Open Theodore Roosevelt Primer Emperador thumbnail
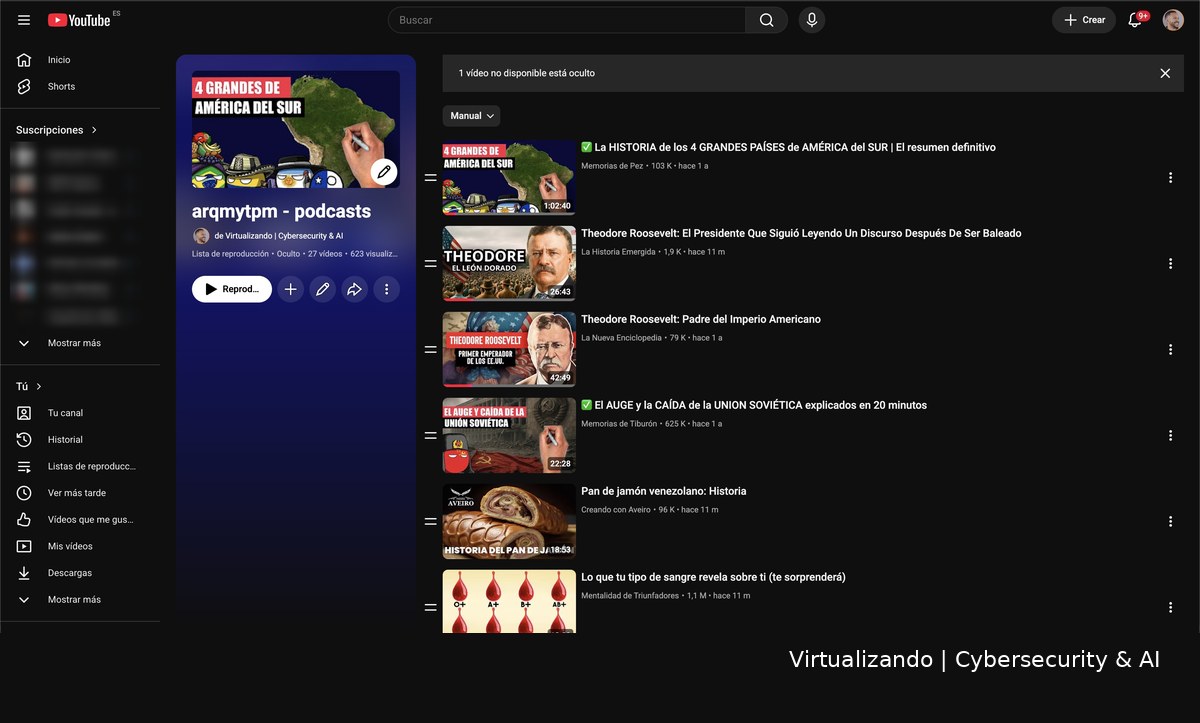The height and width of the screenshot is (723, 1200). coord(509,350)
